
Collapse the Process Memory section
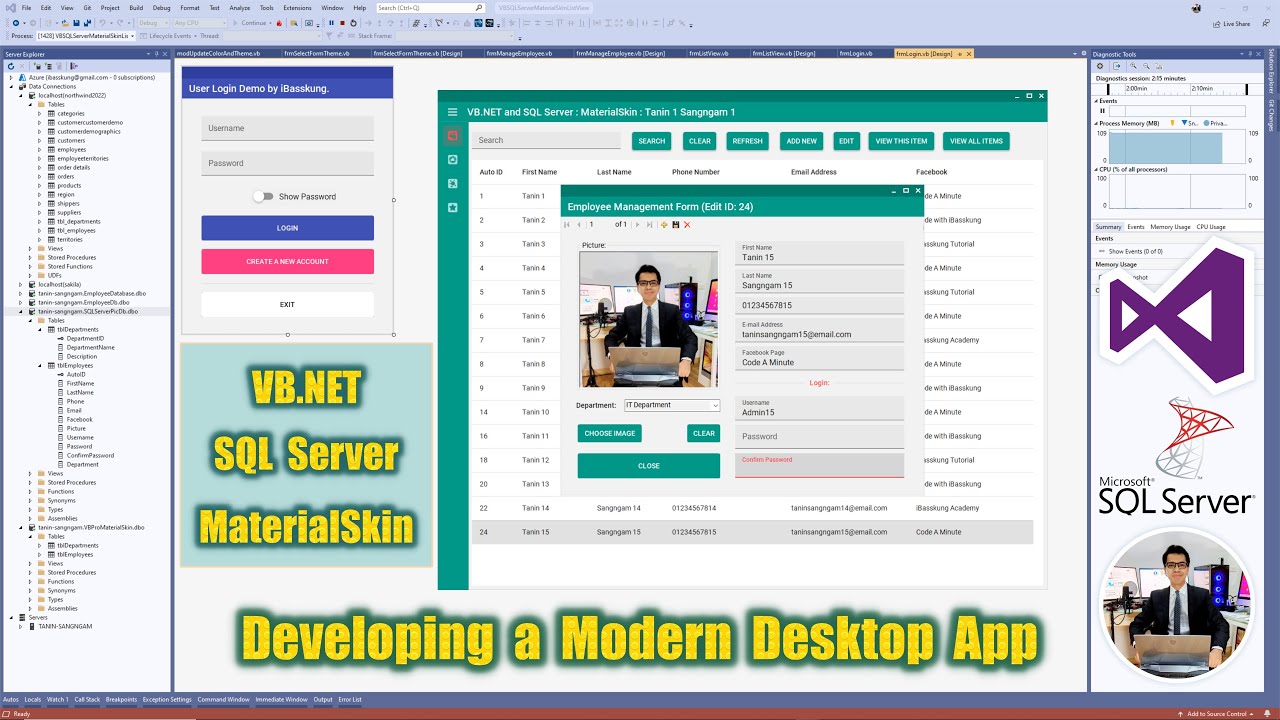point(1096,123)
